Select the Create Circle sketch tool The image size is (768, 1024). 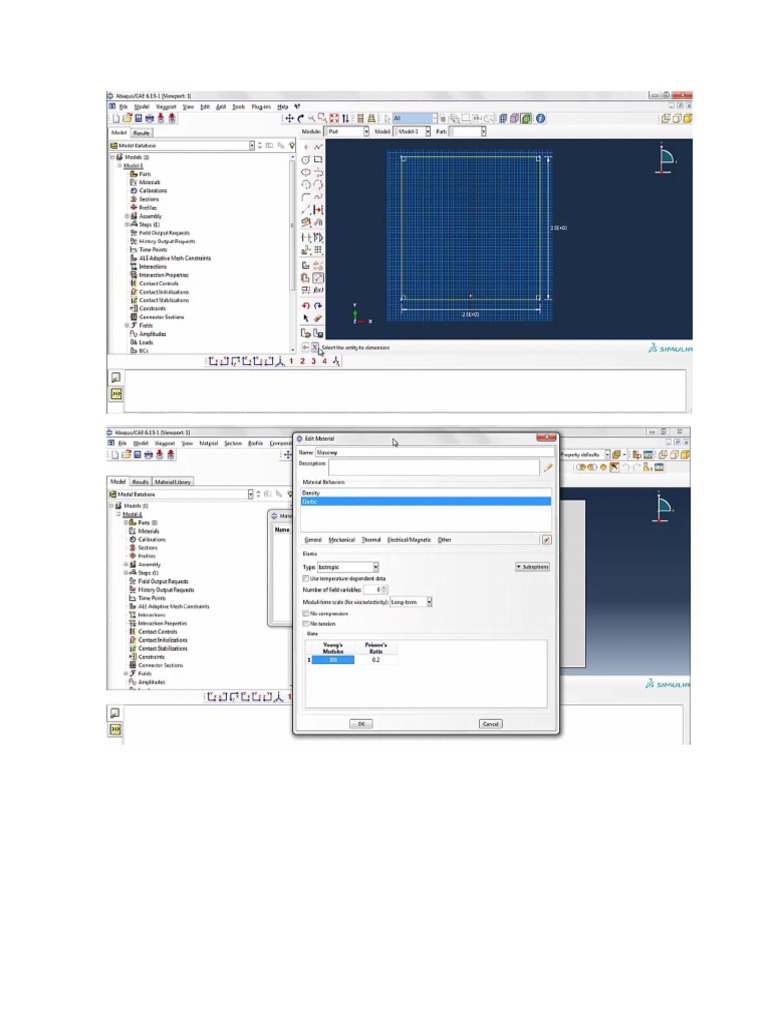pyautogui.click(x=306, y=159)
